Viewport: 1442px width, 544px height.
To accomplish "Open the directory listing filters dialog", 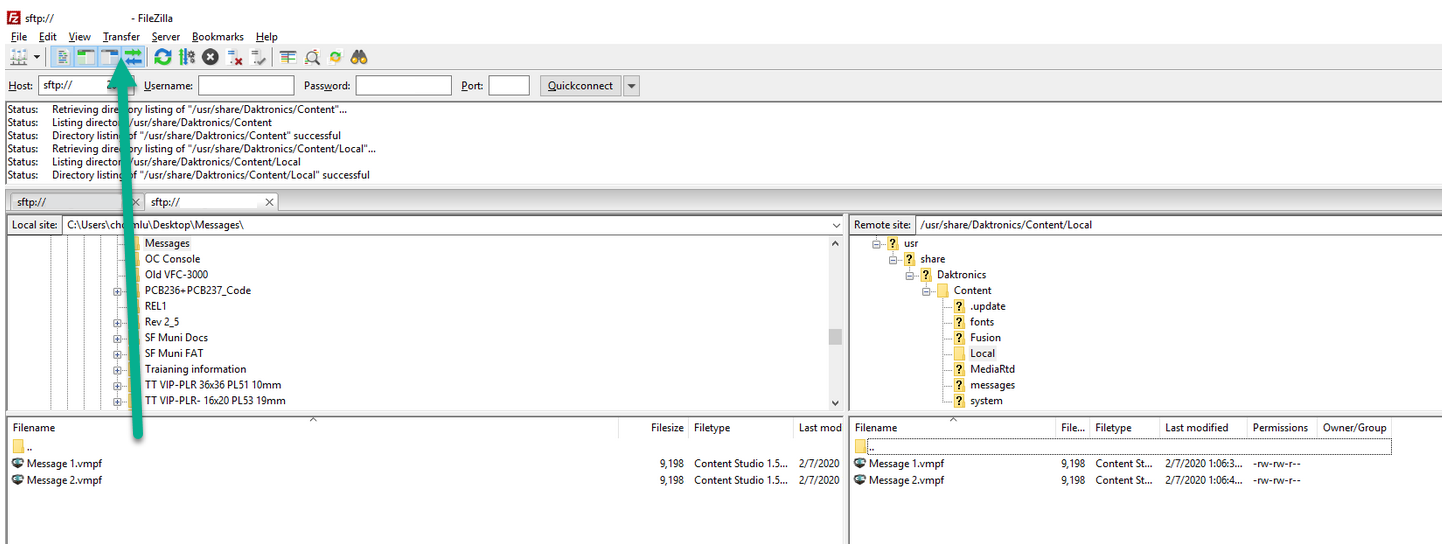I will click(288, 58).
